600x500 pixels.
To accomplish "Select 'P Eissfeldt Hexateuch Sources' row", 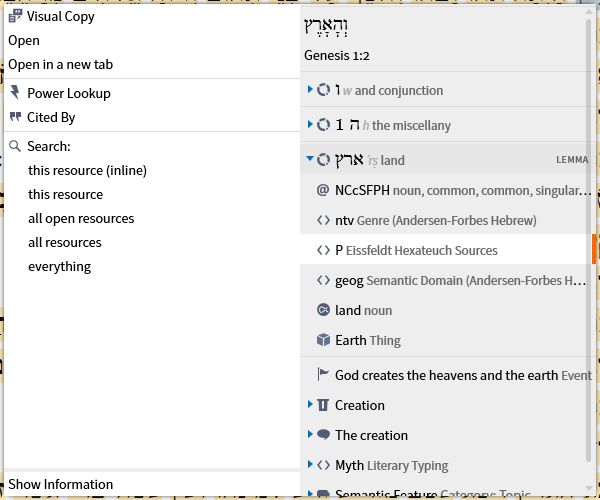I will [x=446, y=250].
